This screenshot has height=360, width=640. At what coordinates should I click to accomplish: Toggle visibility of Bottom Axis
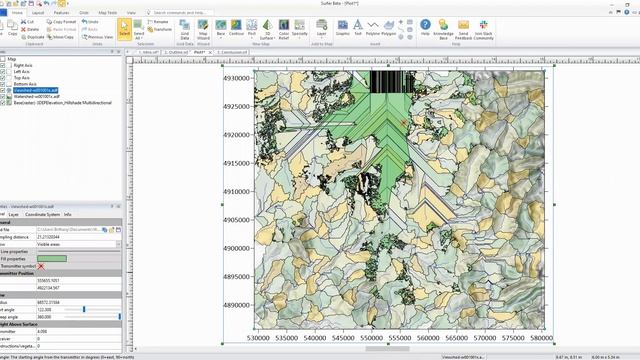tap(3, 84)
